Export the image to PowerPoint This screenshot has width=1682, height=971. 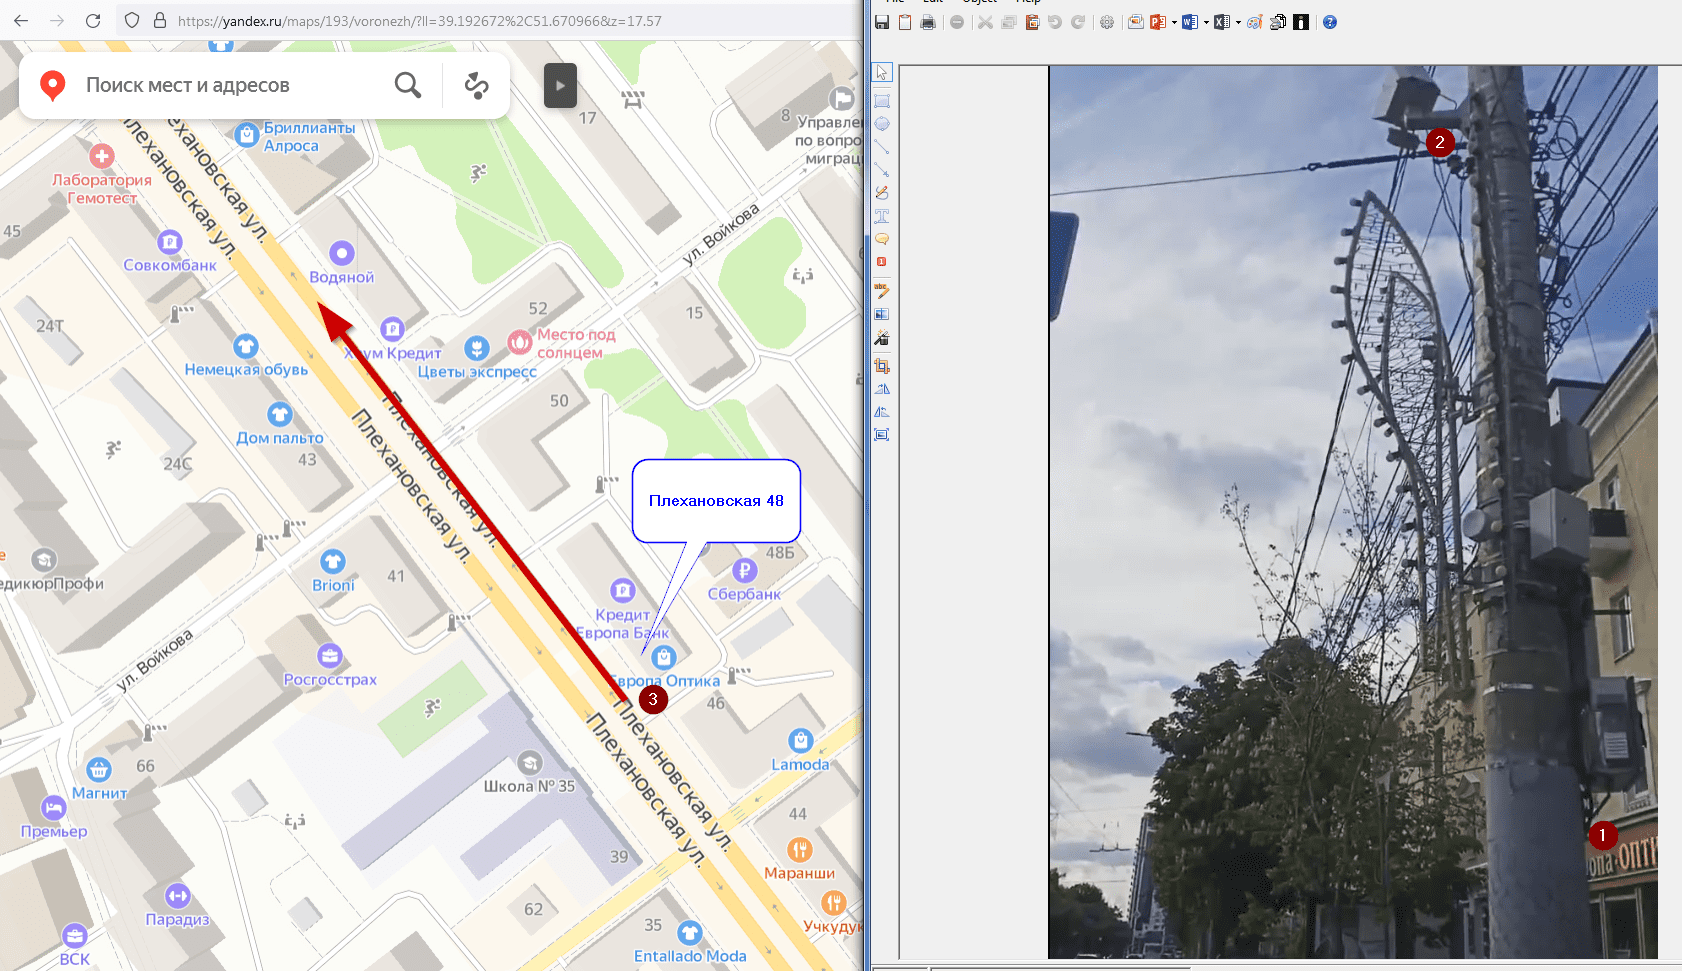coord(1158,22)
